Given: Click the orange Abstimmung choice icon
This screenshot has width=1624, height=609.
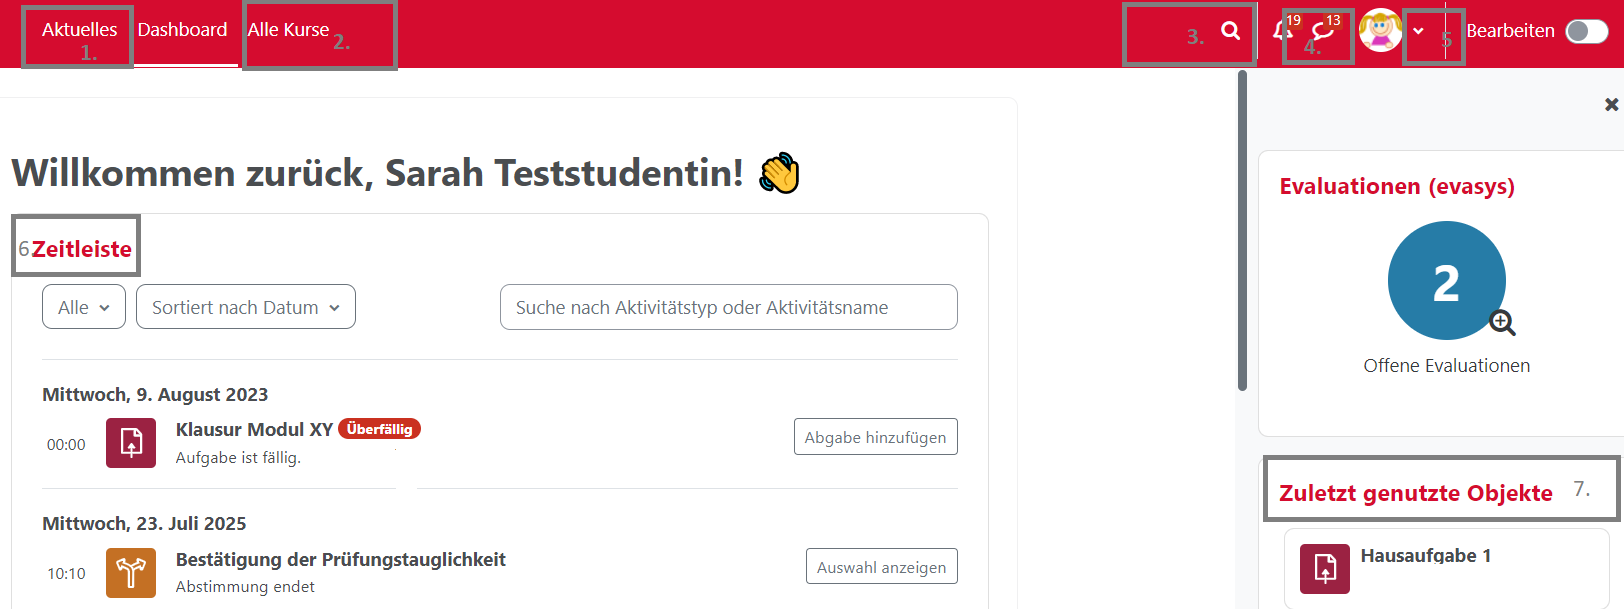Looking at the screenshot, I should 131,573.
